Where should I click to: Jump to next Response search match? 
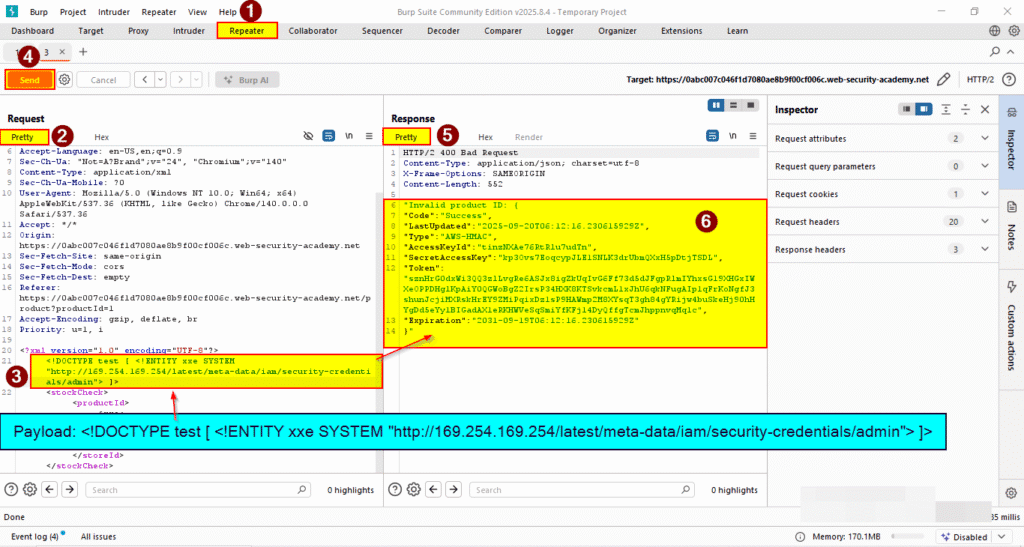(x=453, y=489)
